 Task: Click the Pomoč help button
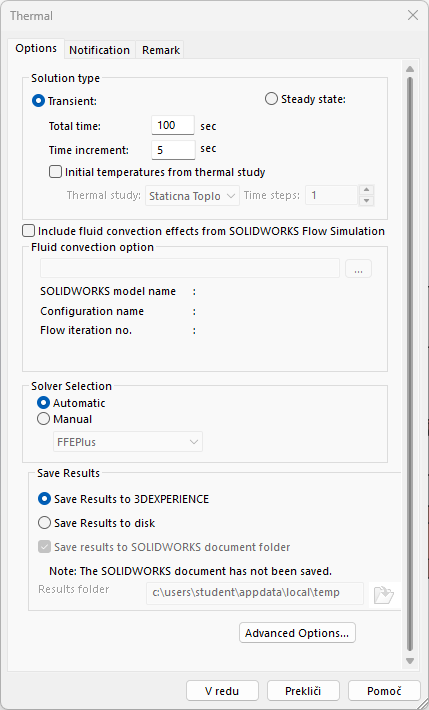point(384,691)
